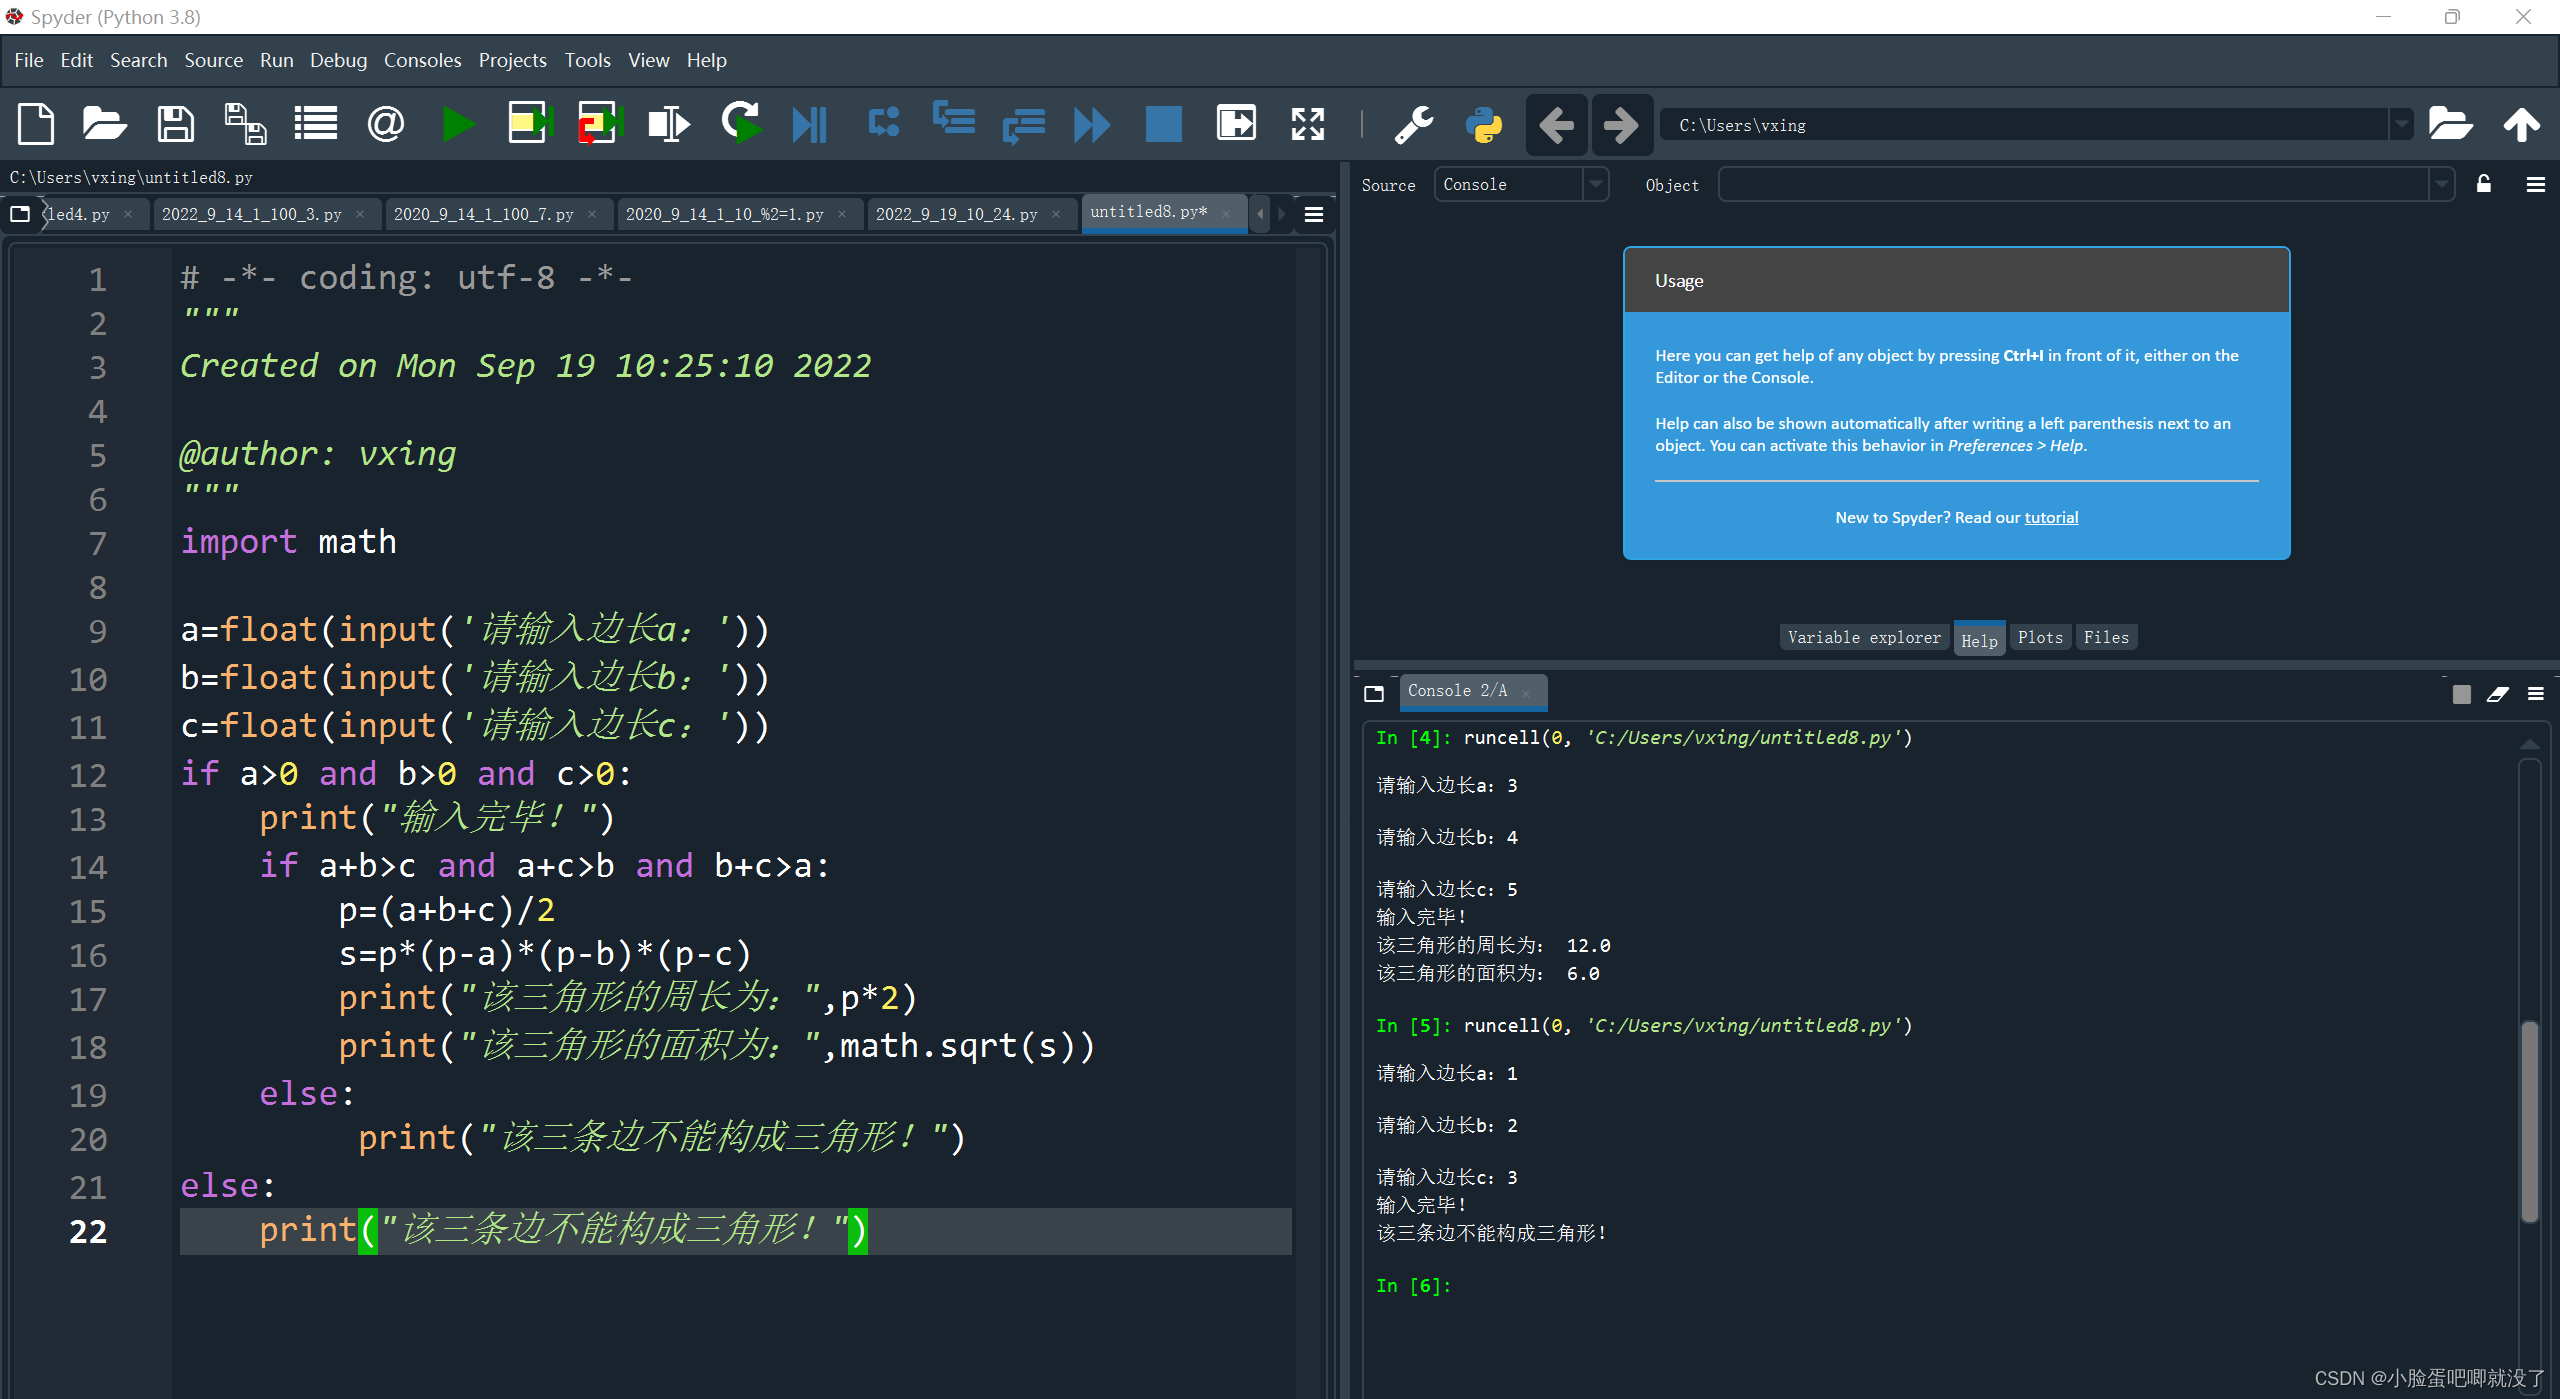Click the Run current cell icon
This screenshot has width=2560, height=1399.
point(530,125)
